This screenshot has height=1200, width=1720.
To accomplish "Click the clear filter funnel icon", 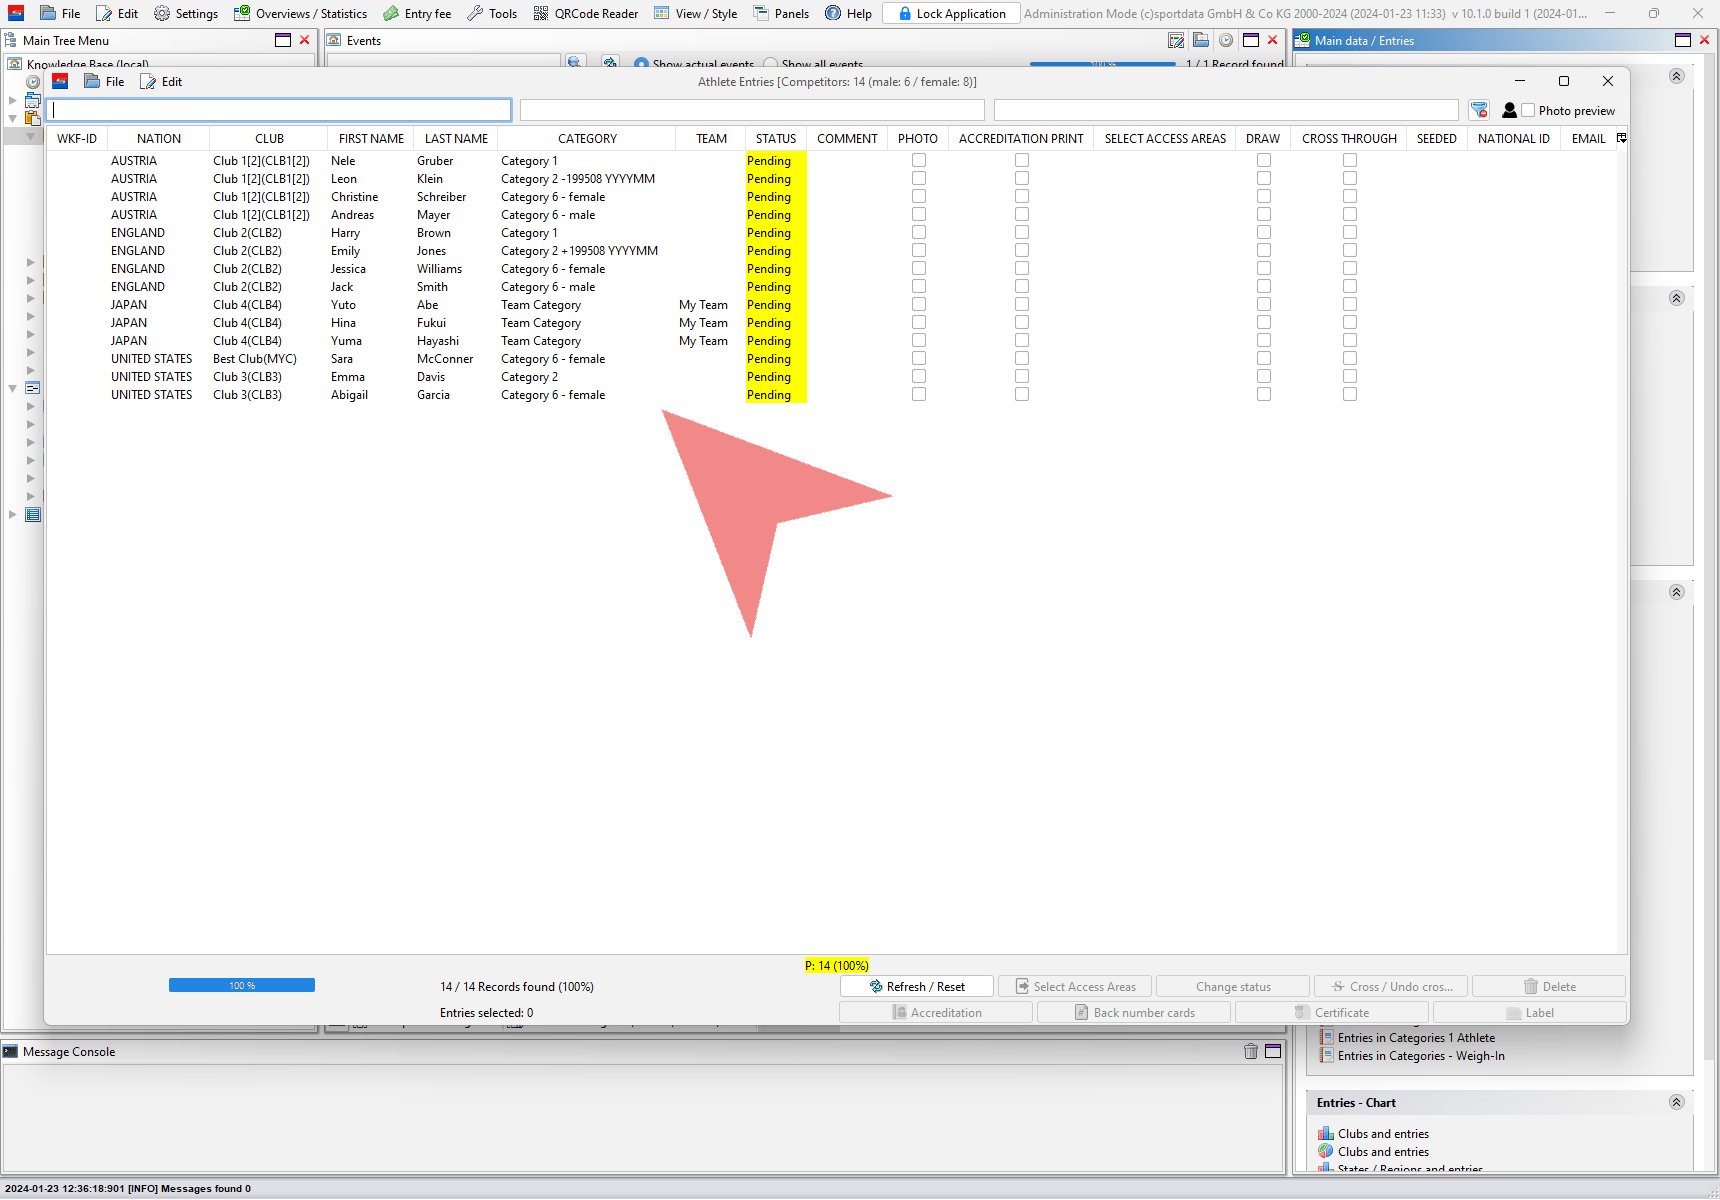I will tap(1479, 110).
